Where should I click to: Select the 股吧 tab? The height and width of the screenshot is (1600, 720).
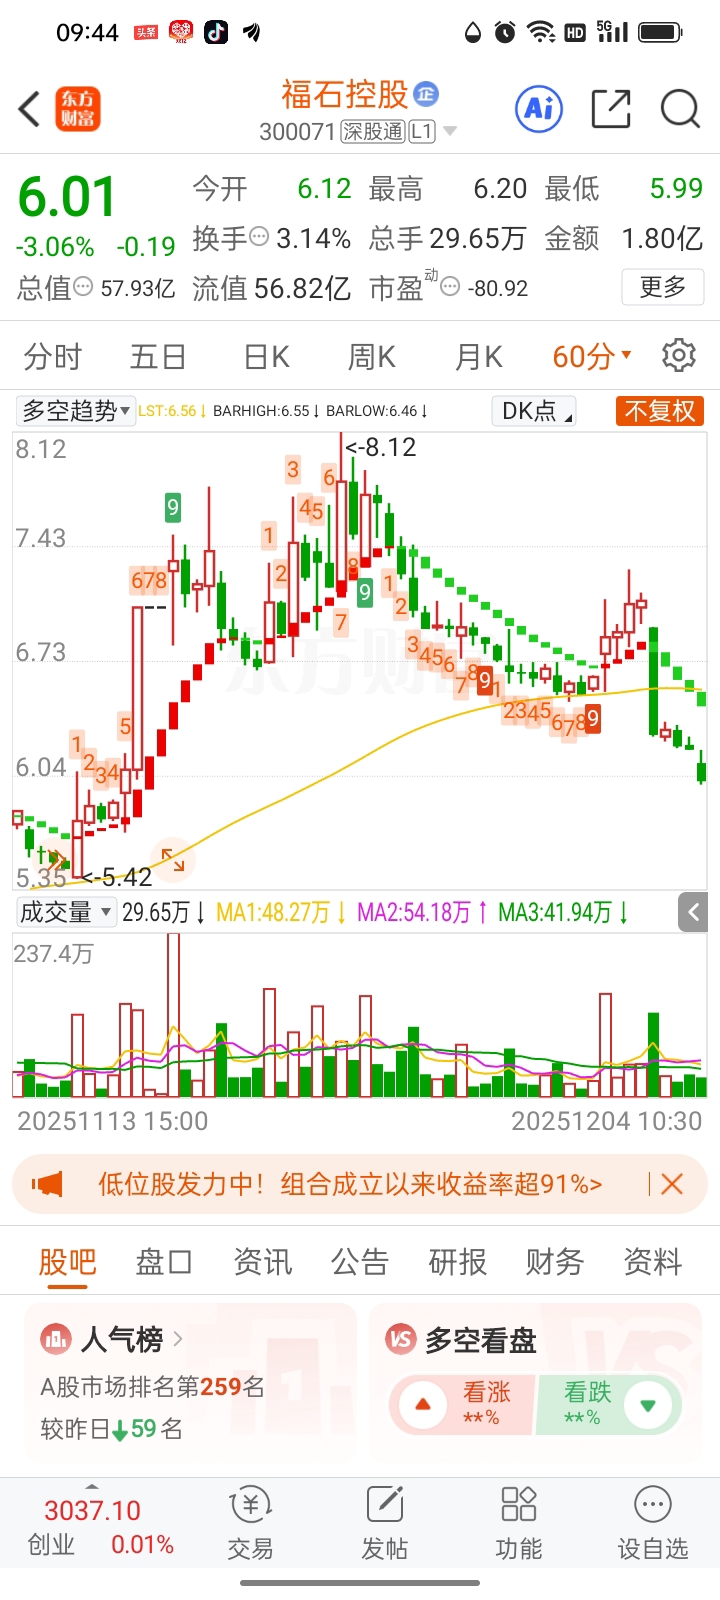pyautogui.click(x=67, y=1262)
